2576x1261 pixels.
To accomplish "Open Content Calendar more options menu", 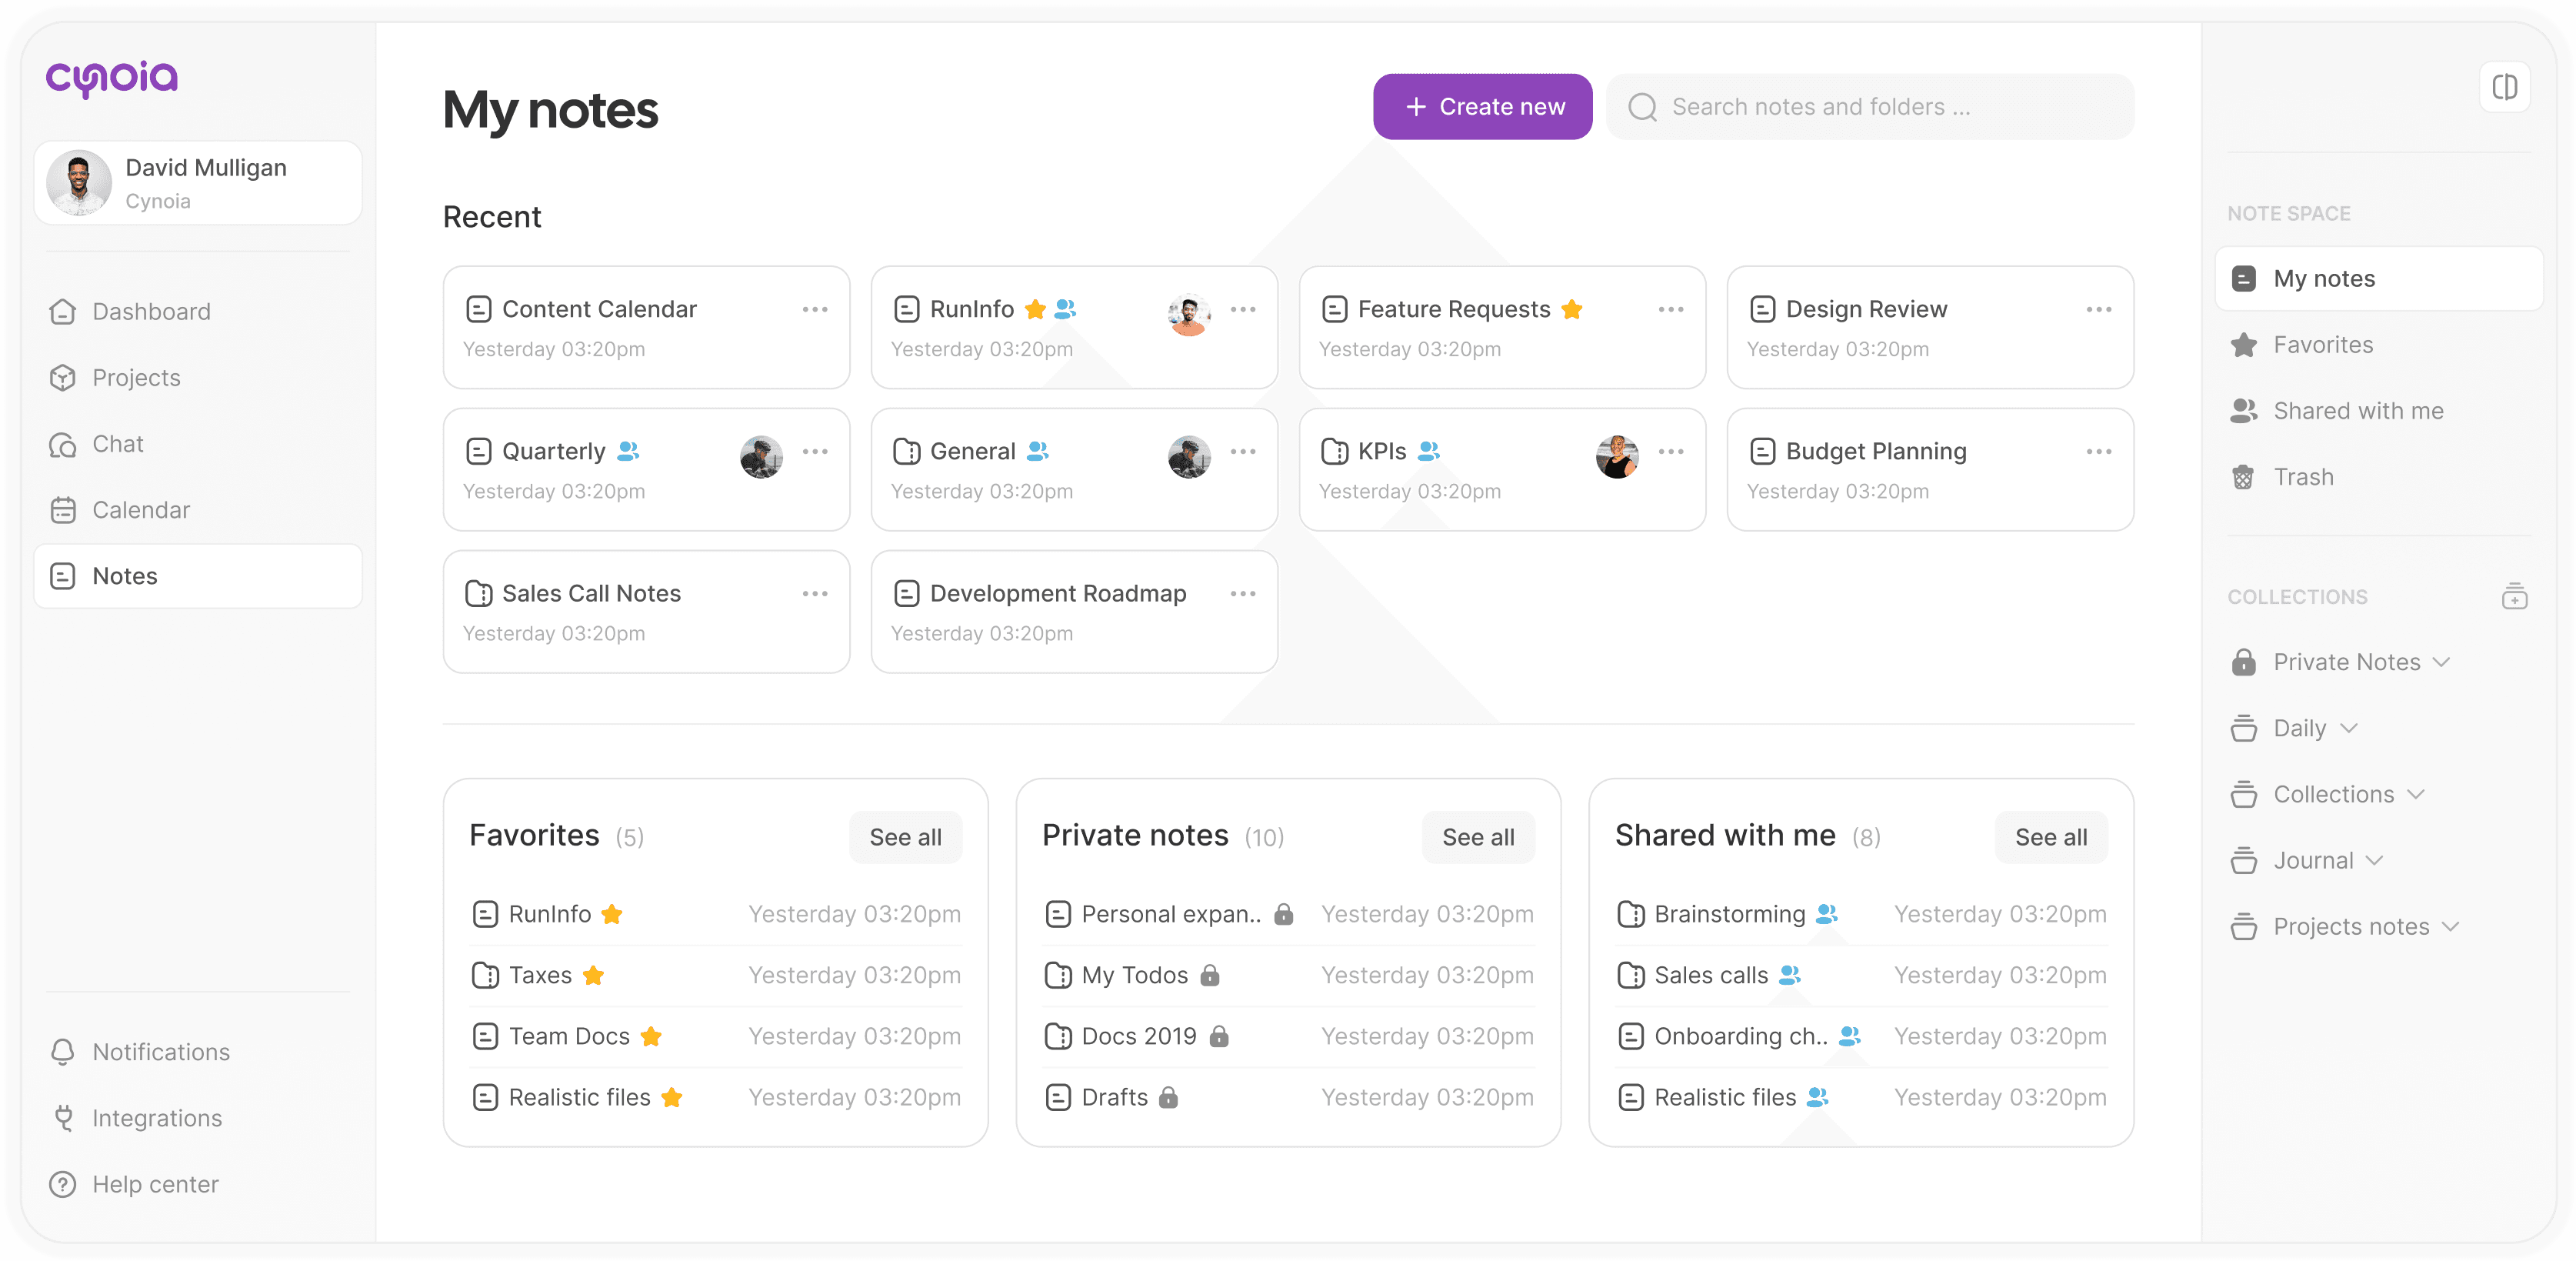I will (815, 310).
